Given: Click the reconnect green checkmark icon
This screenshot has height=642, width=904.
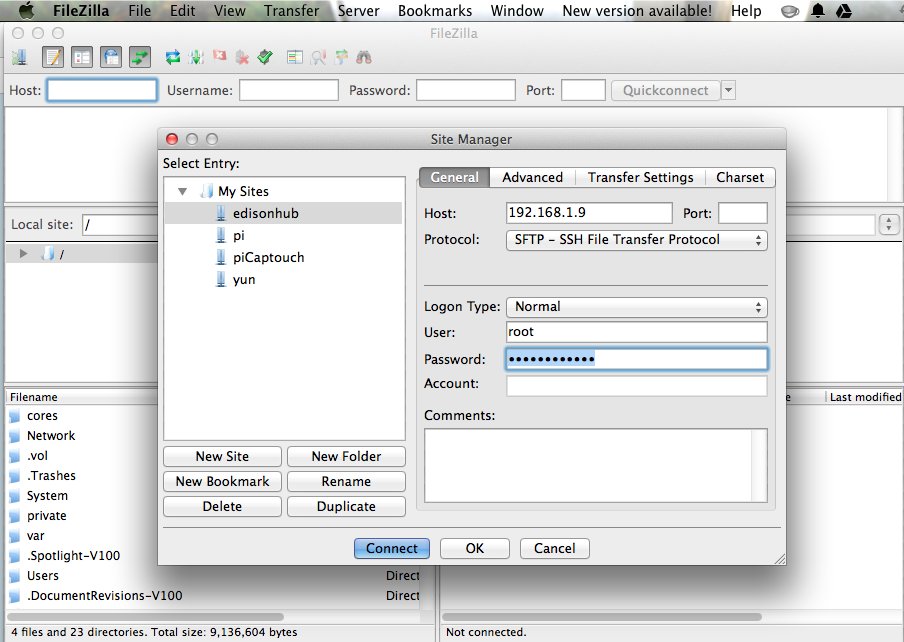Looking at the screenshot, I should (265, 56).
